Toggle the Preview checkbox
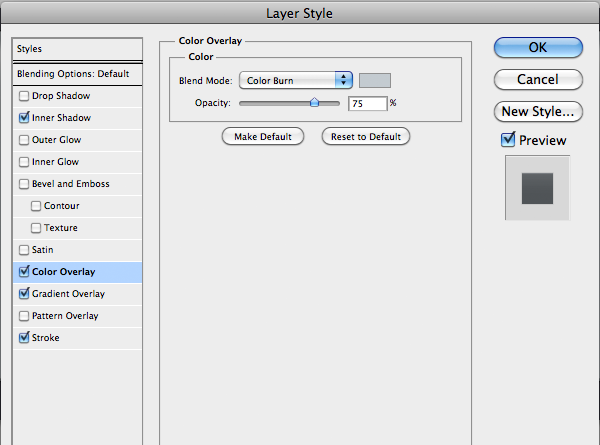 point(508,140)
